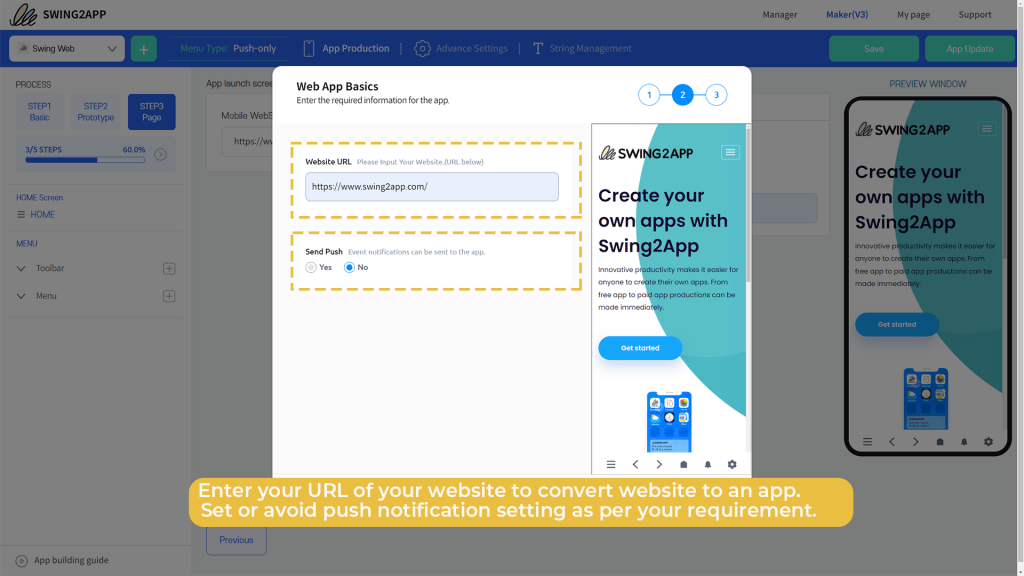Expand the Toolbar section chevron

pos(21,268)
